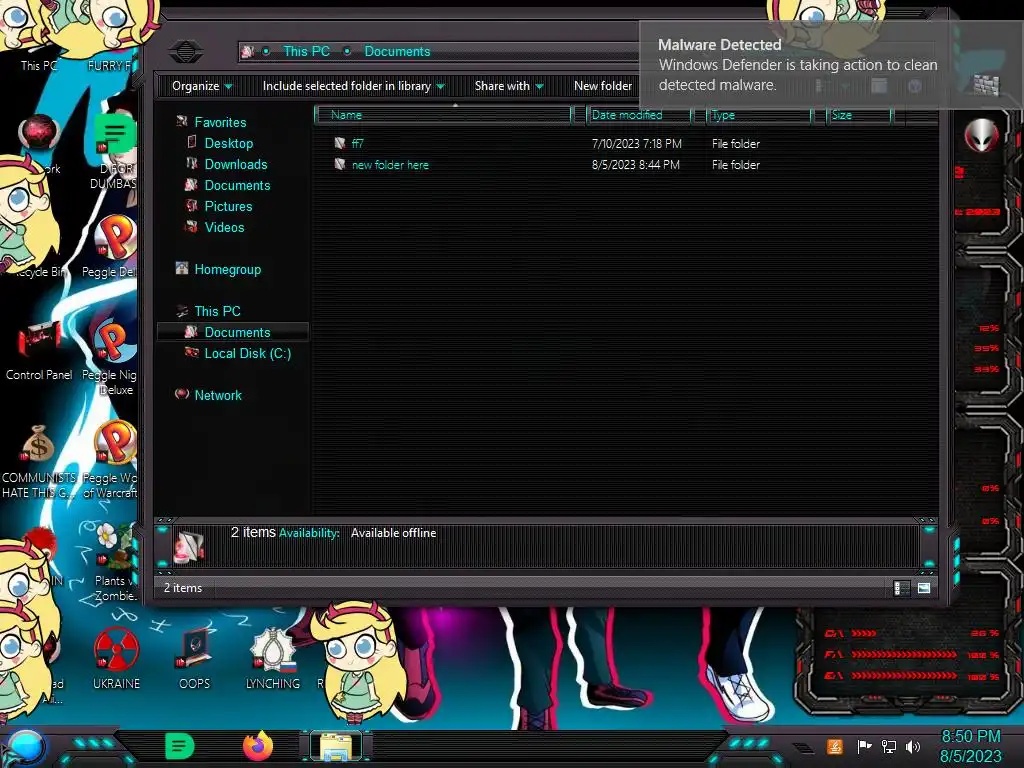Open the money bag desktop icon
Viewport: 1024px width, 768px height.
pyautogui.click(x=38, y=462)
